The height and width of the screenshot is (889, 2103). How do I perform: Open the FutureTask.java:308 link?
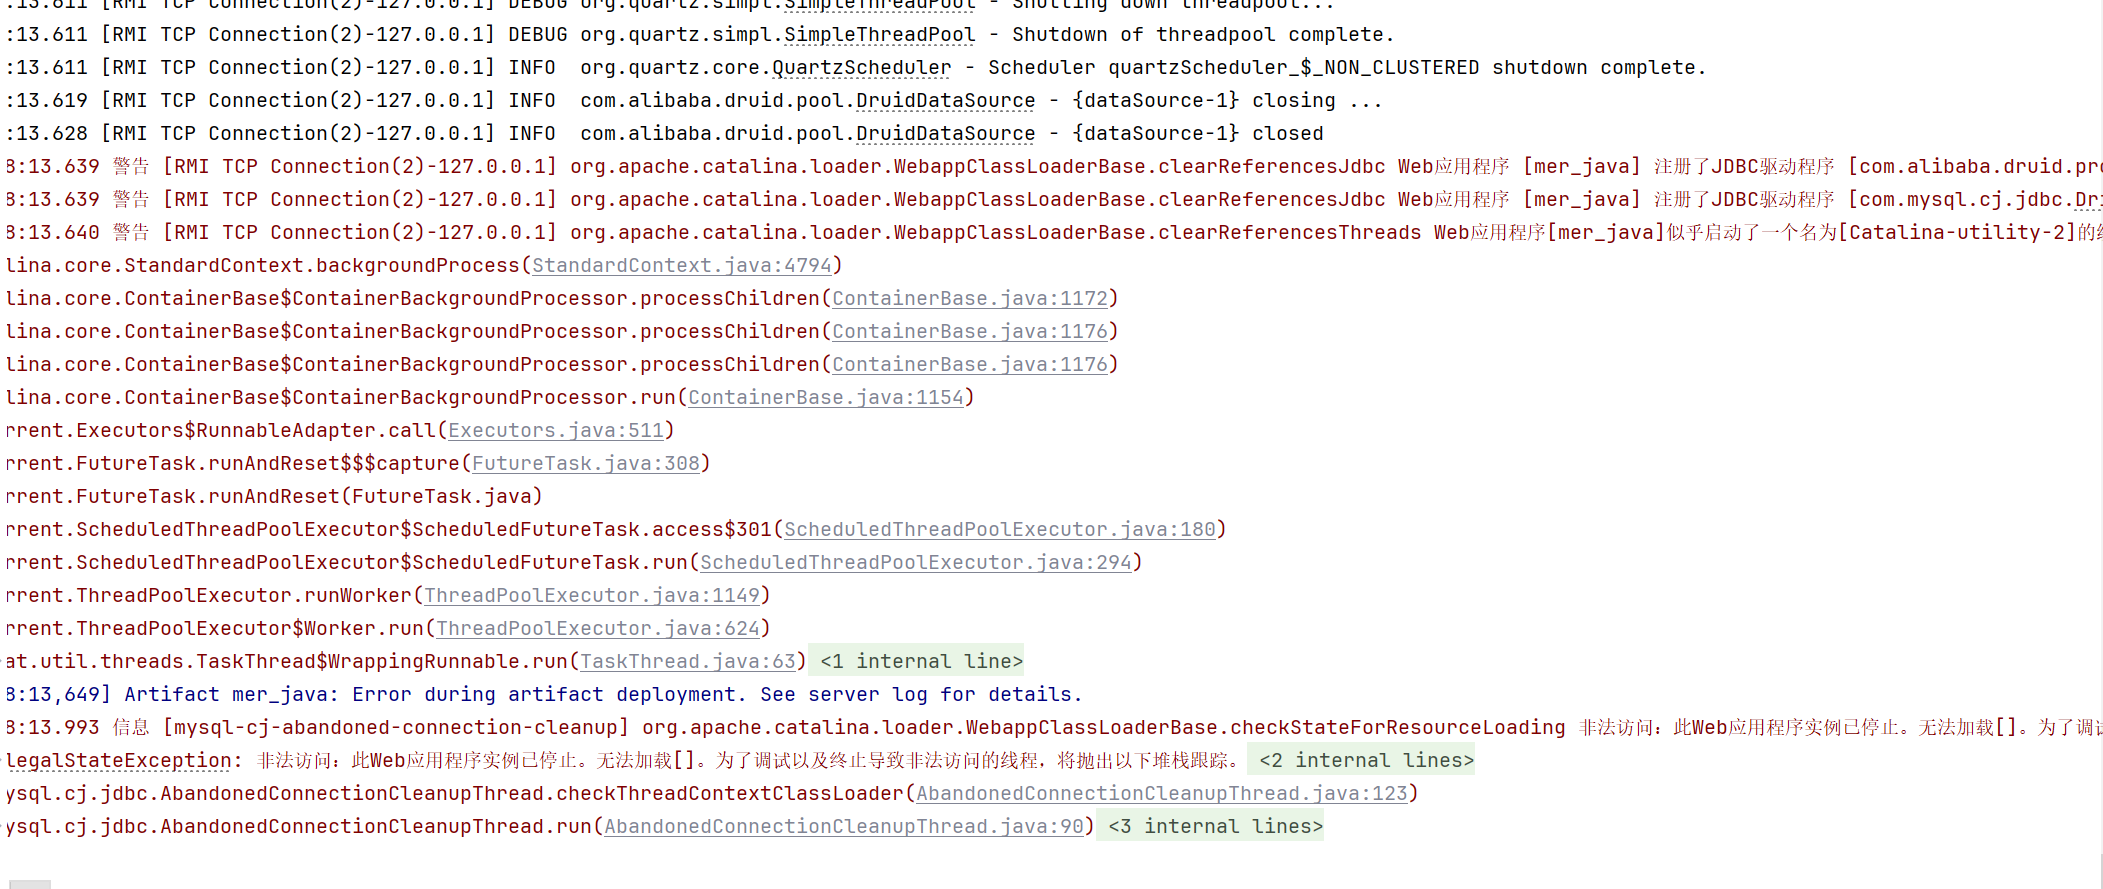point(586,464)
